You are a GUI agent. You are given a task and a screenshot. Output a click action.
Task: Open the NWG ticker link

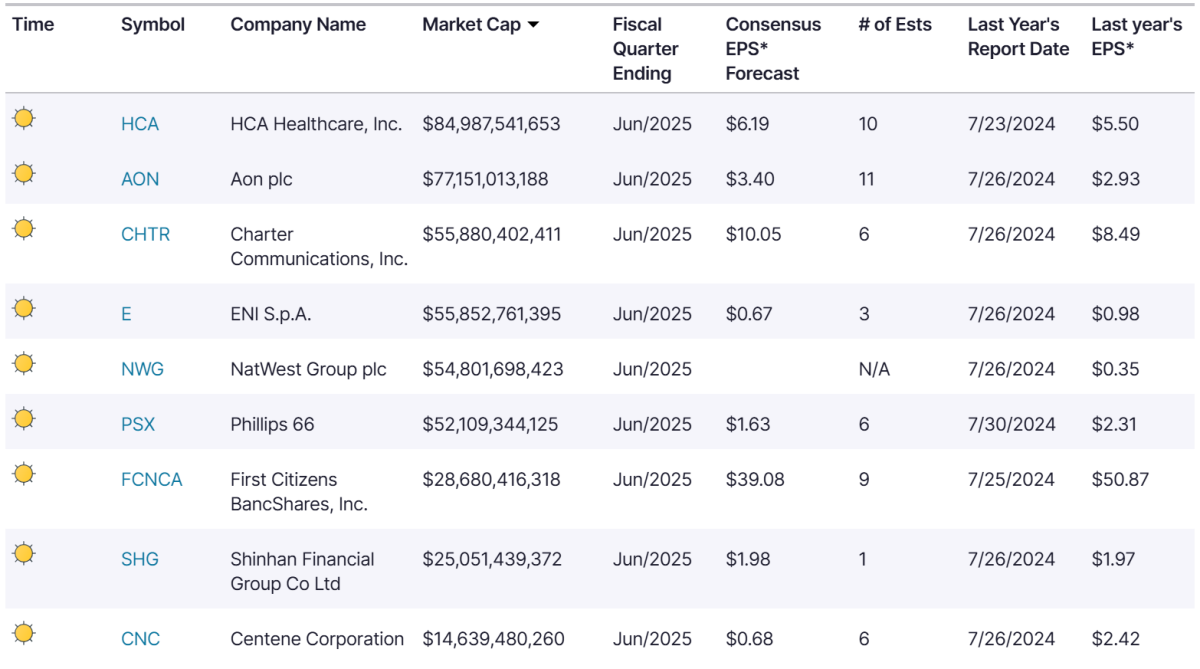(x=142, y=369)
